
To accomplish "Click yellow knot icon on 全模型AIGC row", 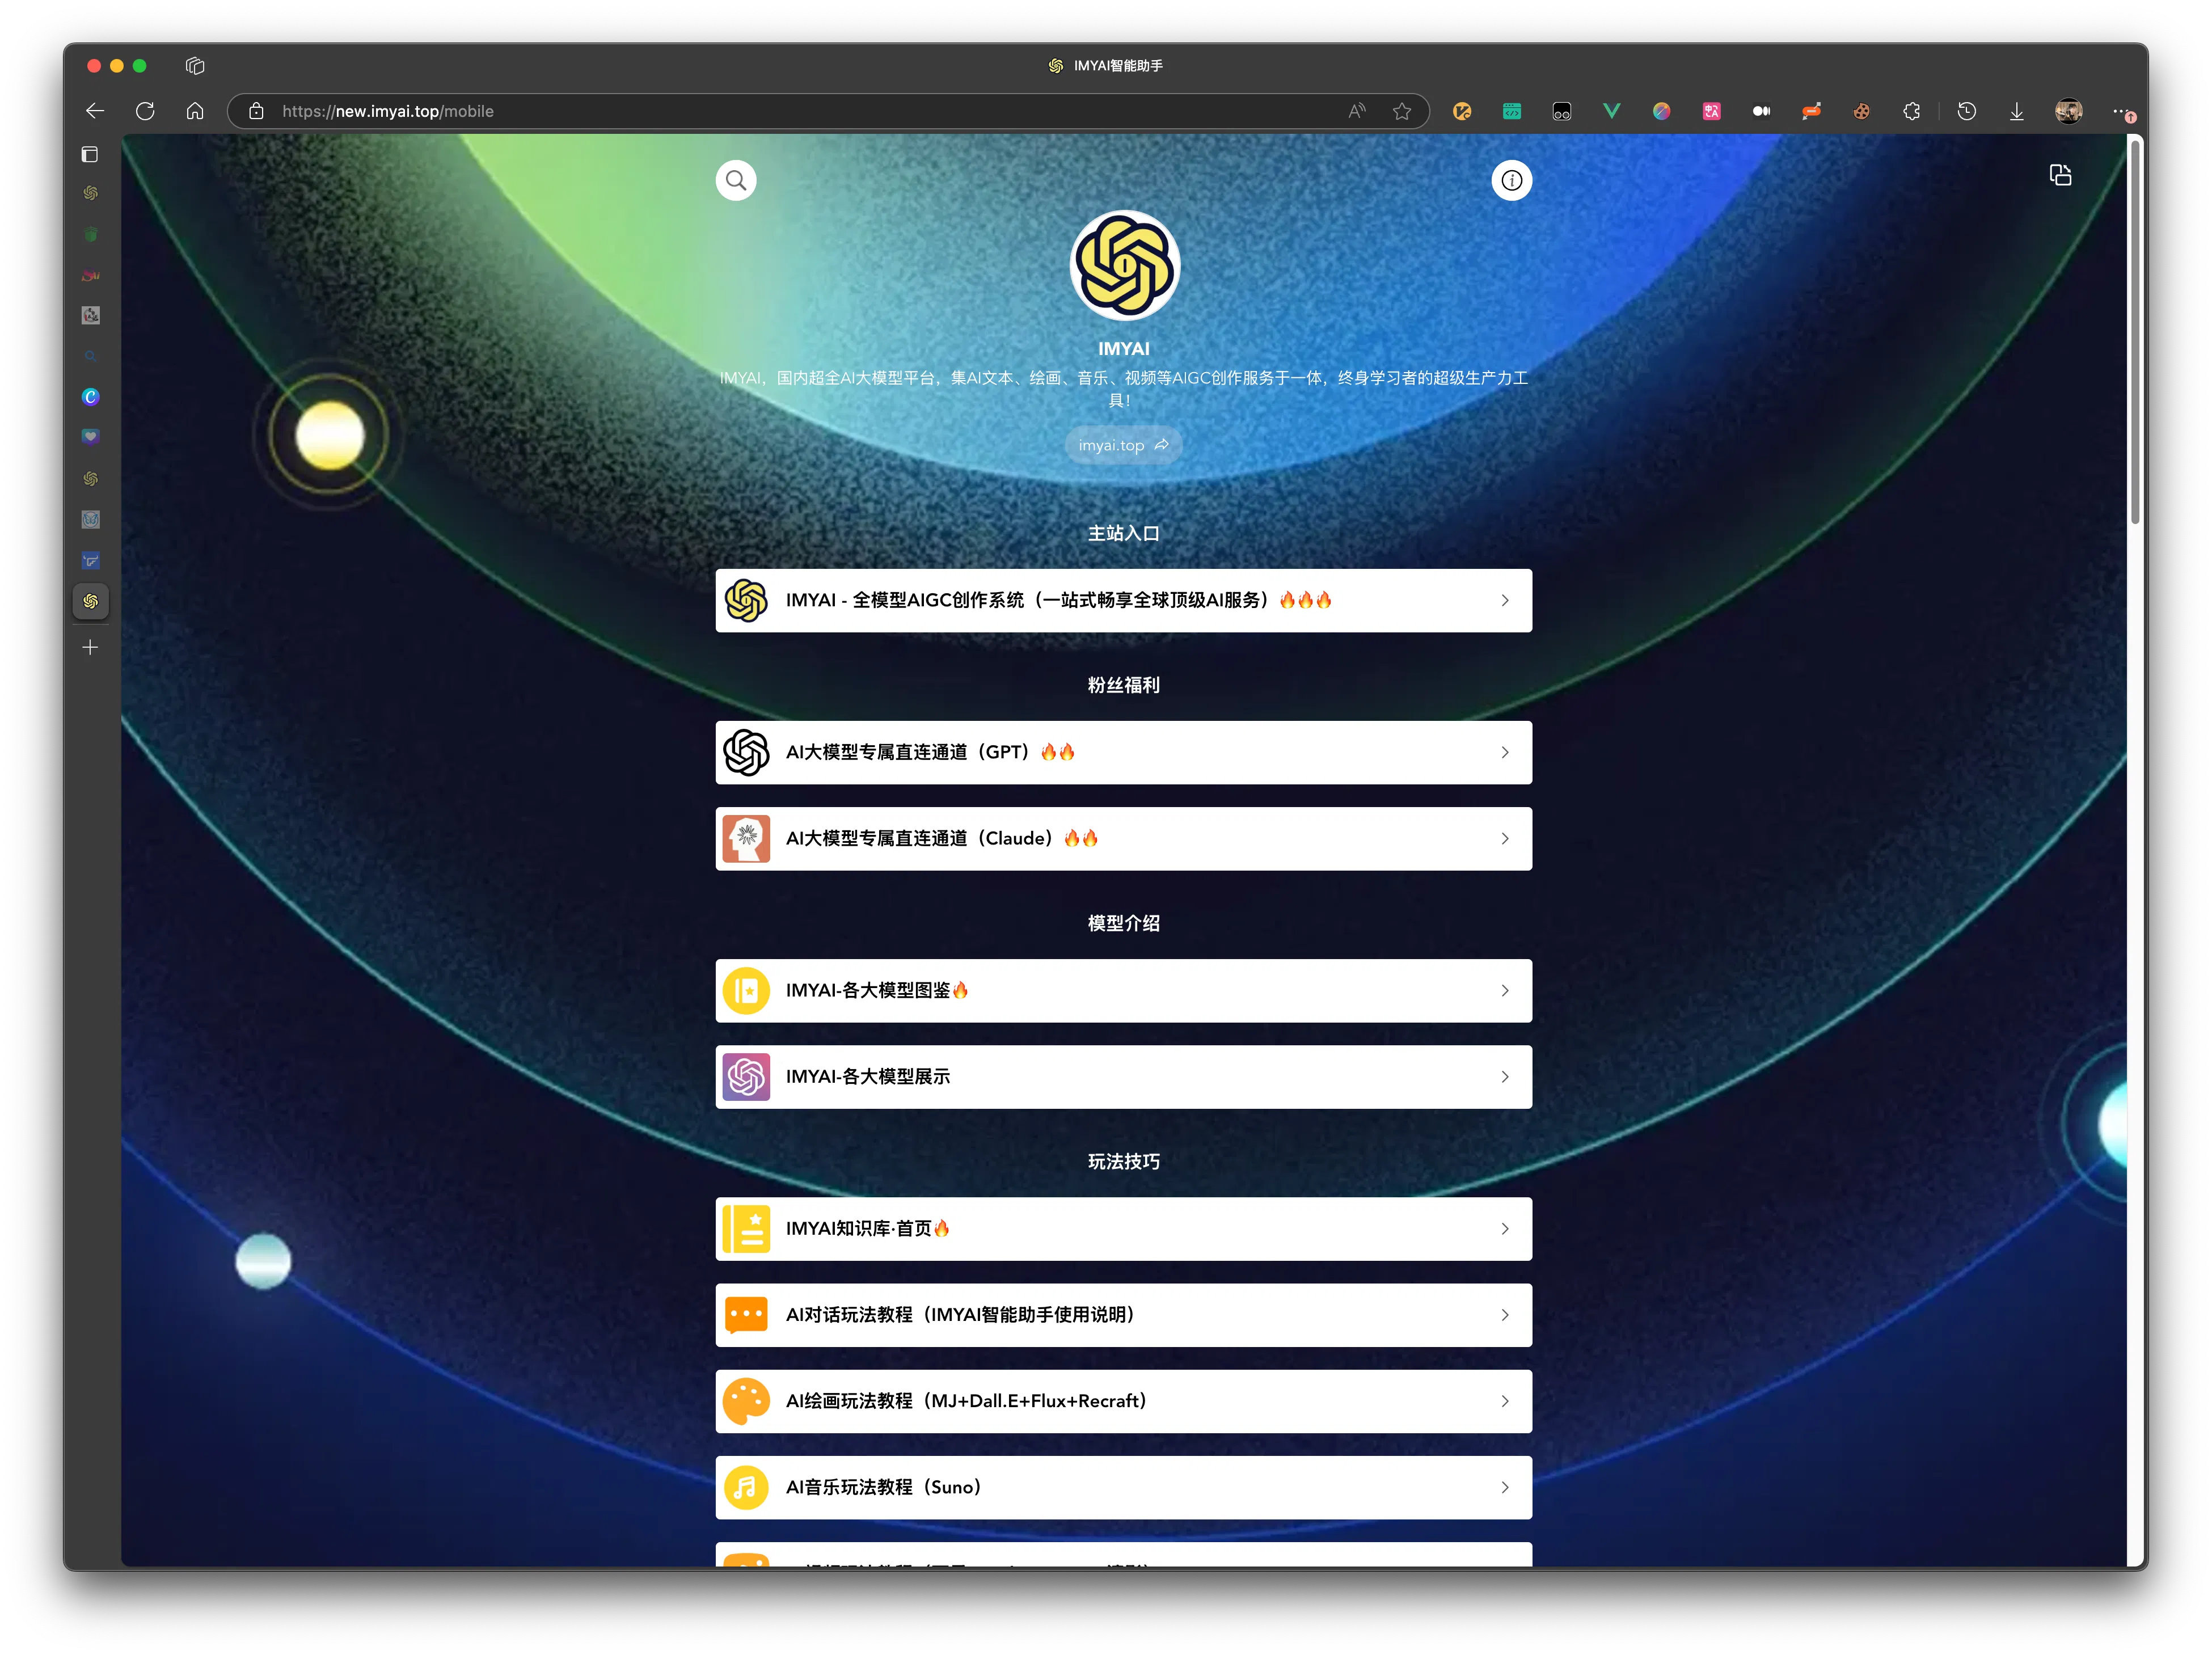I will click(746, 600).
